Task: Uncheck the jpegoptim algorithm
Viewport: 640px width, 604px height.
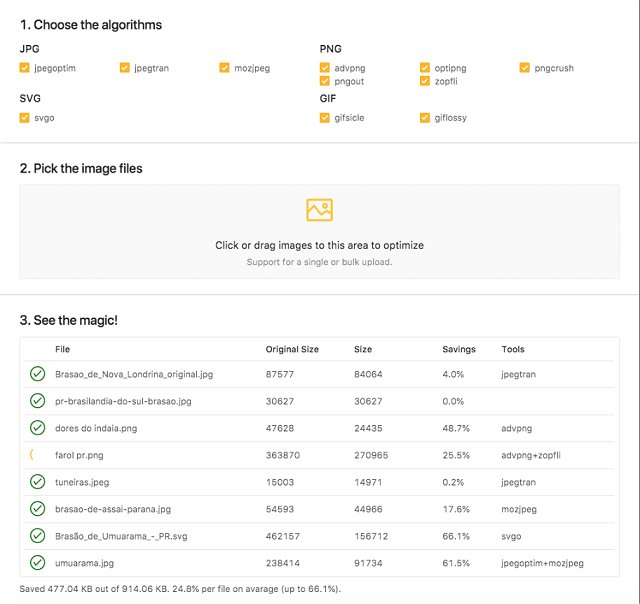Action: point(25,68)
